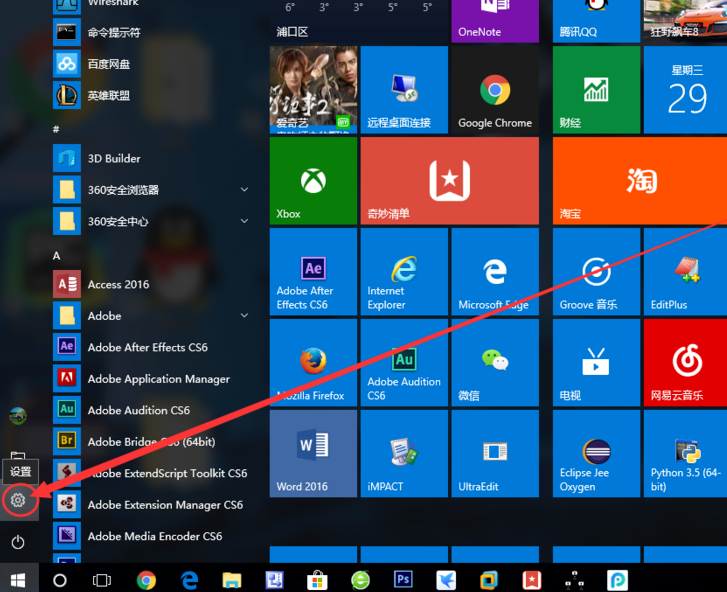Screen dimensions: 727x592
Task: Click the A letter group header
Action: coord(57,256)
